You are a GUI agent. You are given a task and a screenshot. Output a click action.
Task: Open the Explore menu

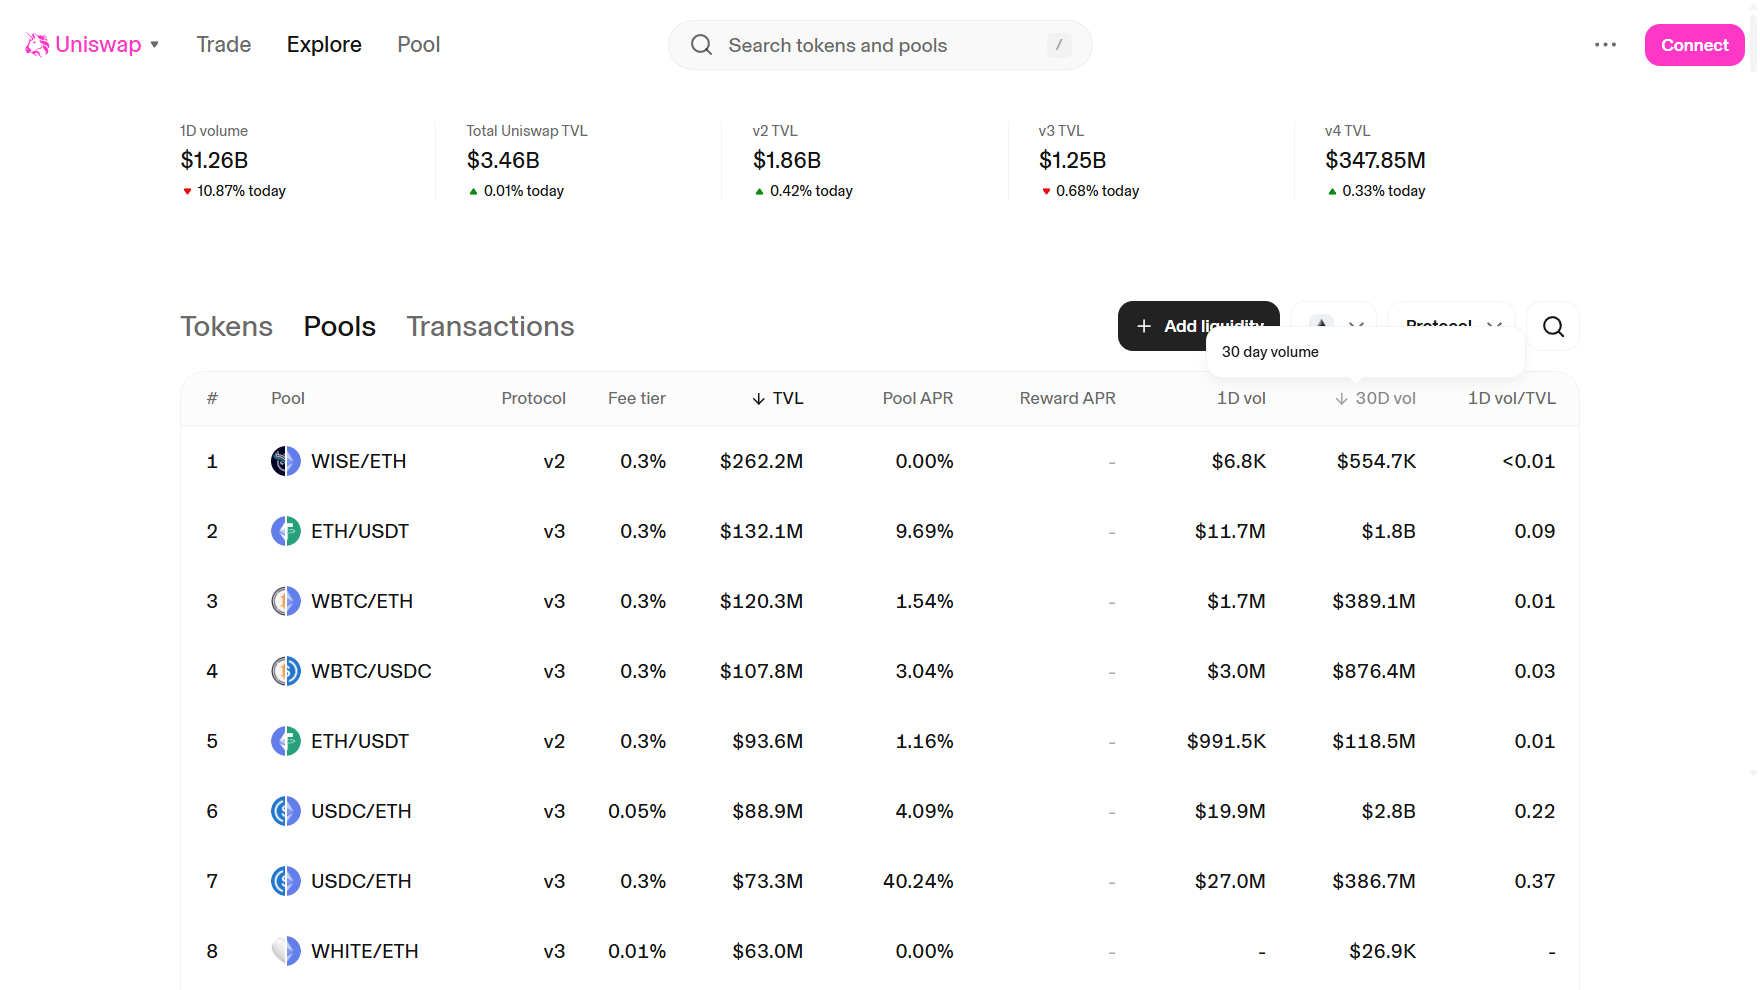[324, 45]
